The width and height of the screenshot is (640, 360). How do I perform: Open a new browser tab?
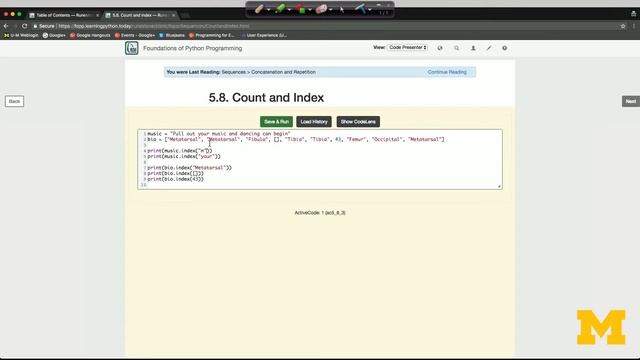tap(186, 16)
